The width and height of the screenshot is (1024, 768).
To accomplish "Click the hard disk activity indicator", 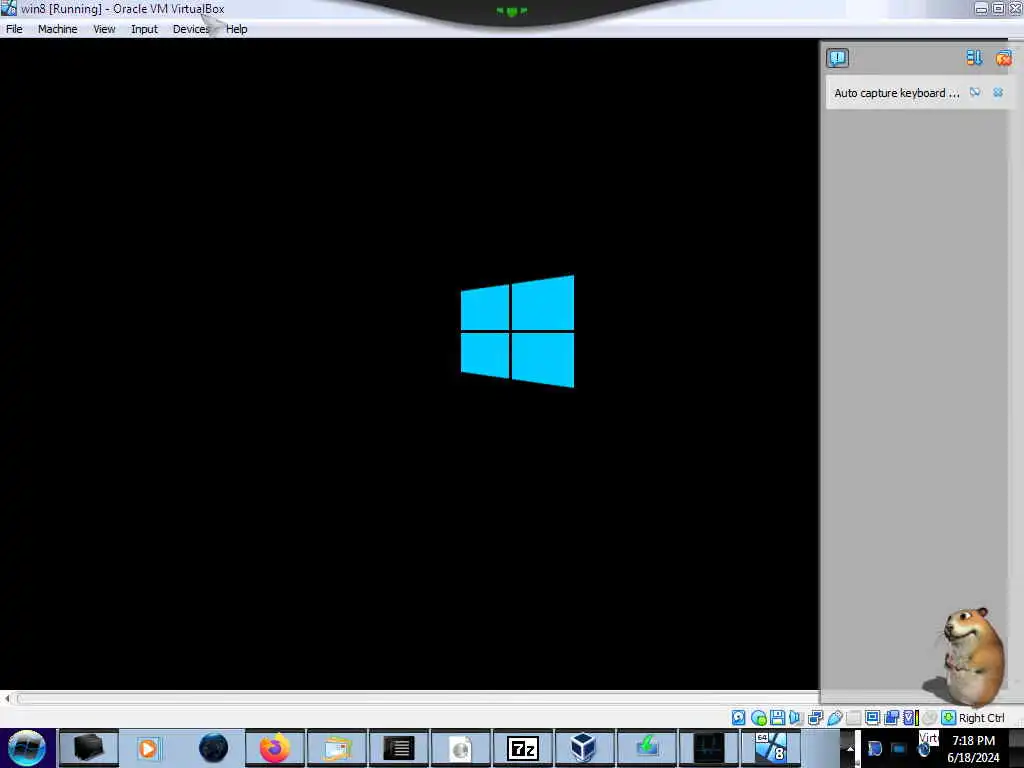I will click(738, 718).
